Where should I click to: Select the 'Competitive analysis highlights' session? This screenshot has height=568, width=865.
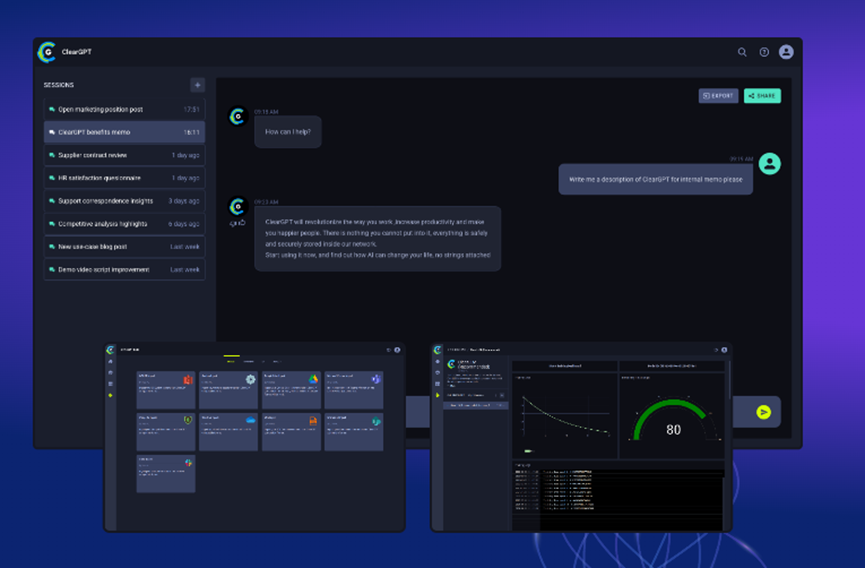point(124,224)
